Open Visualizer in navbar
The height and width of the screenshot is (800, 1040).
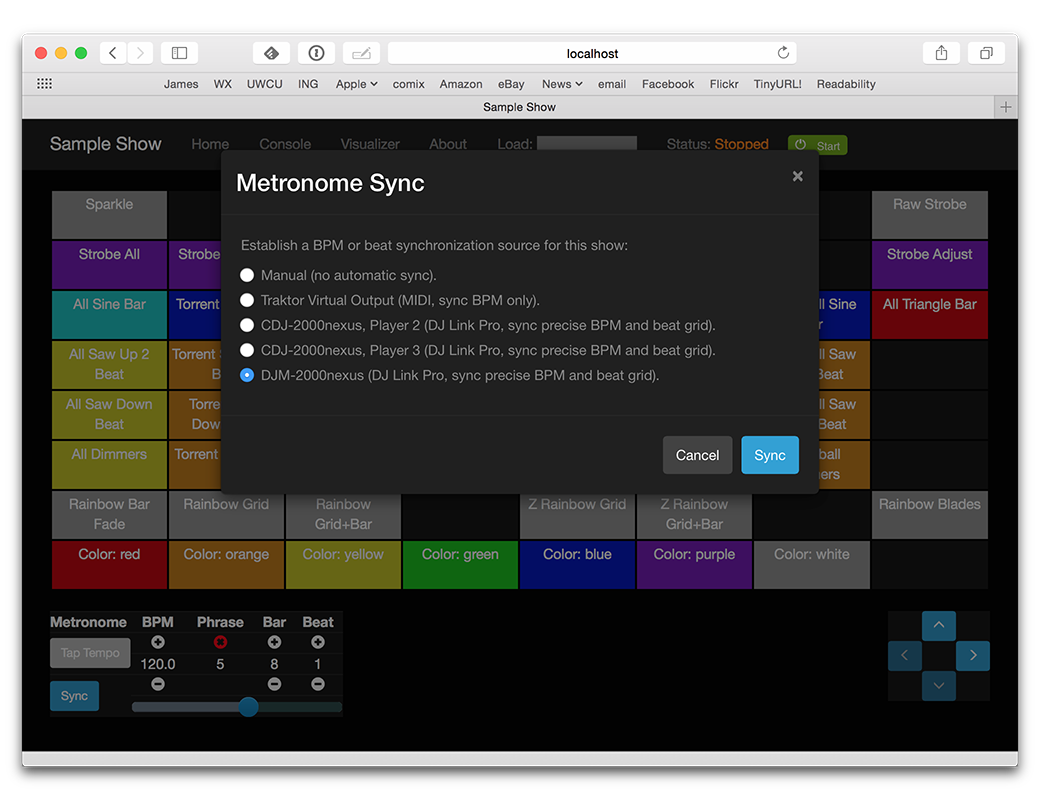[x=370, y=144]
